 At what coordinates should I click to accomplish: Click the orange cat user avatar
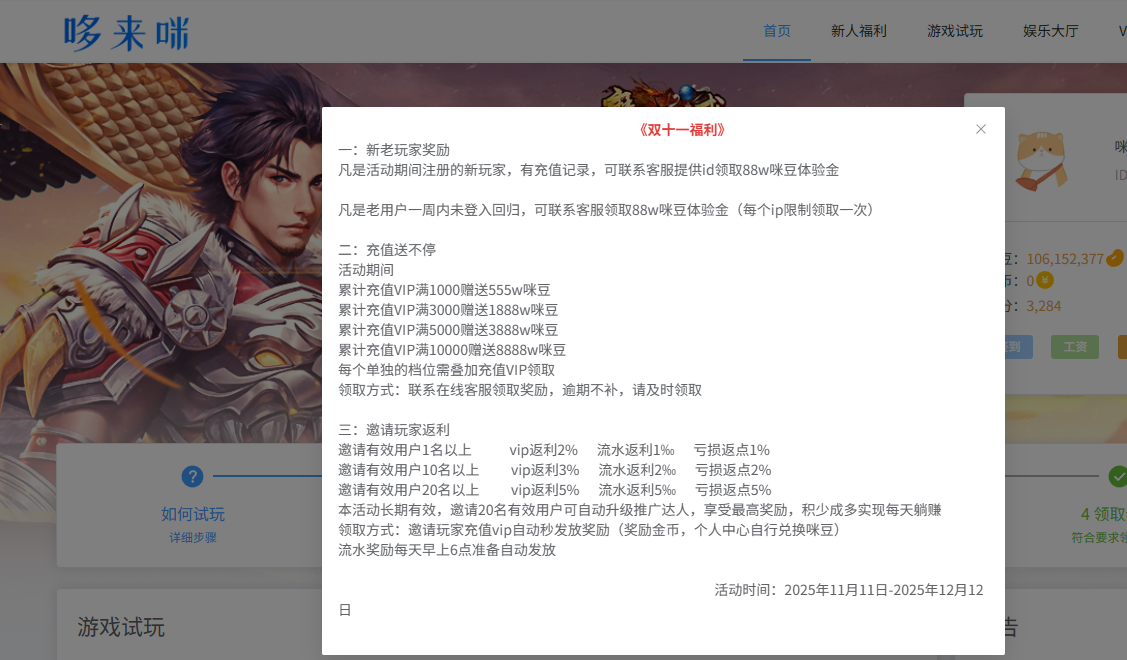click(x=1041, y=160)
